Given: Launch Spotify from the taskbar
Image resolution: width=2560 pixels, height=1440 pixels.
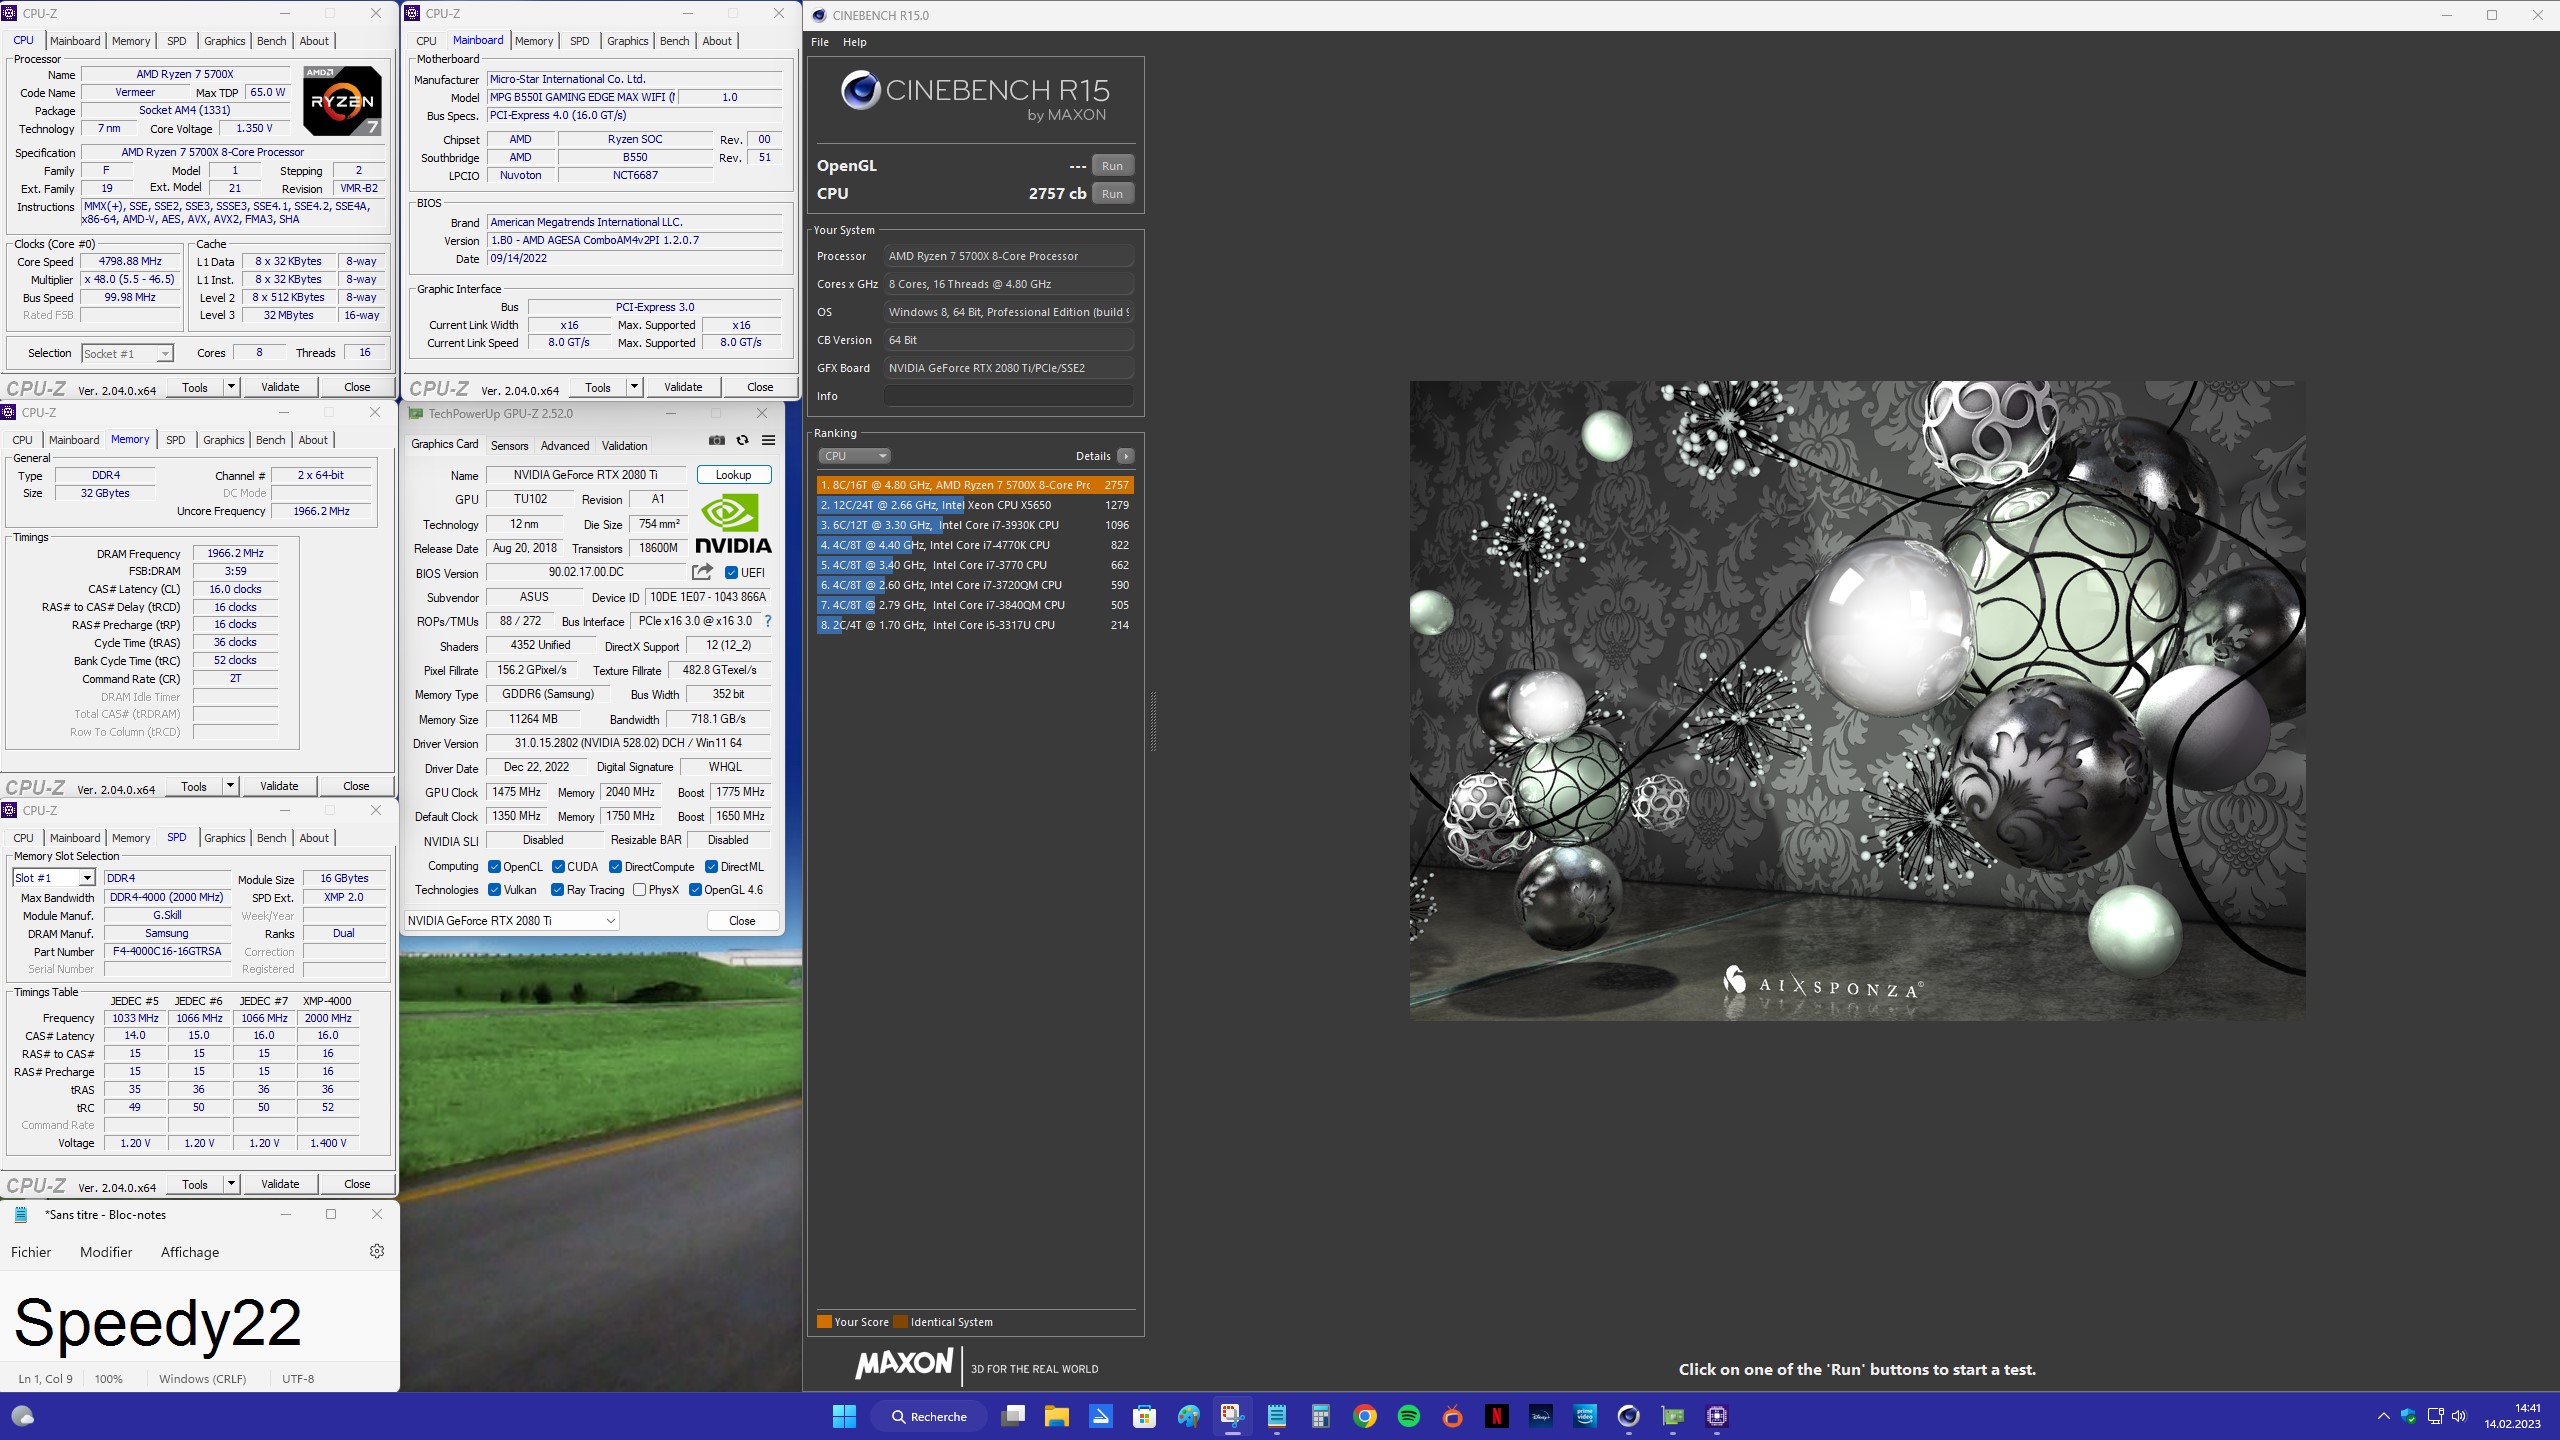Looking at the screenshot, I should pyautogui.click(x=1409, y=1416).
